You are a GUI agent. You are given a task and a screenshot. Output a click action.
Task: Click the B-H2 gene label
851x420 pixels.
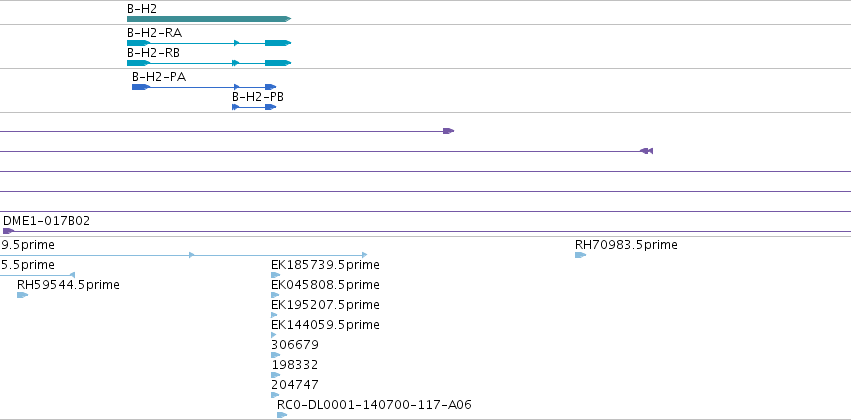tap(142, 9)
